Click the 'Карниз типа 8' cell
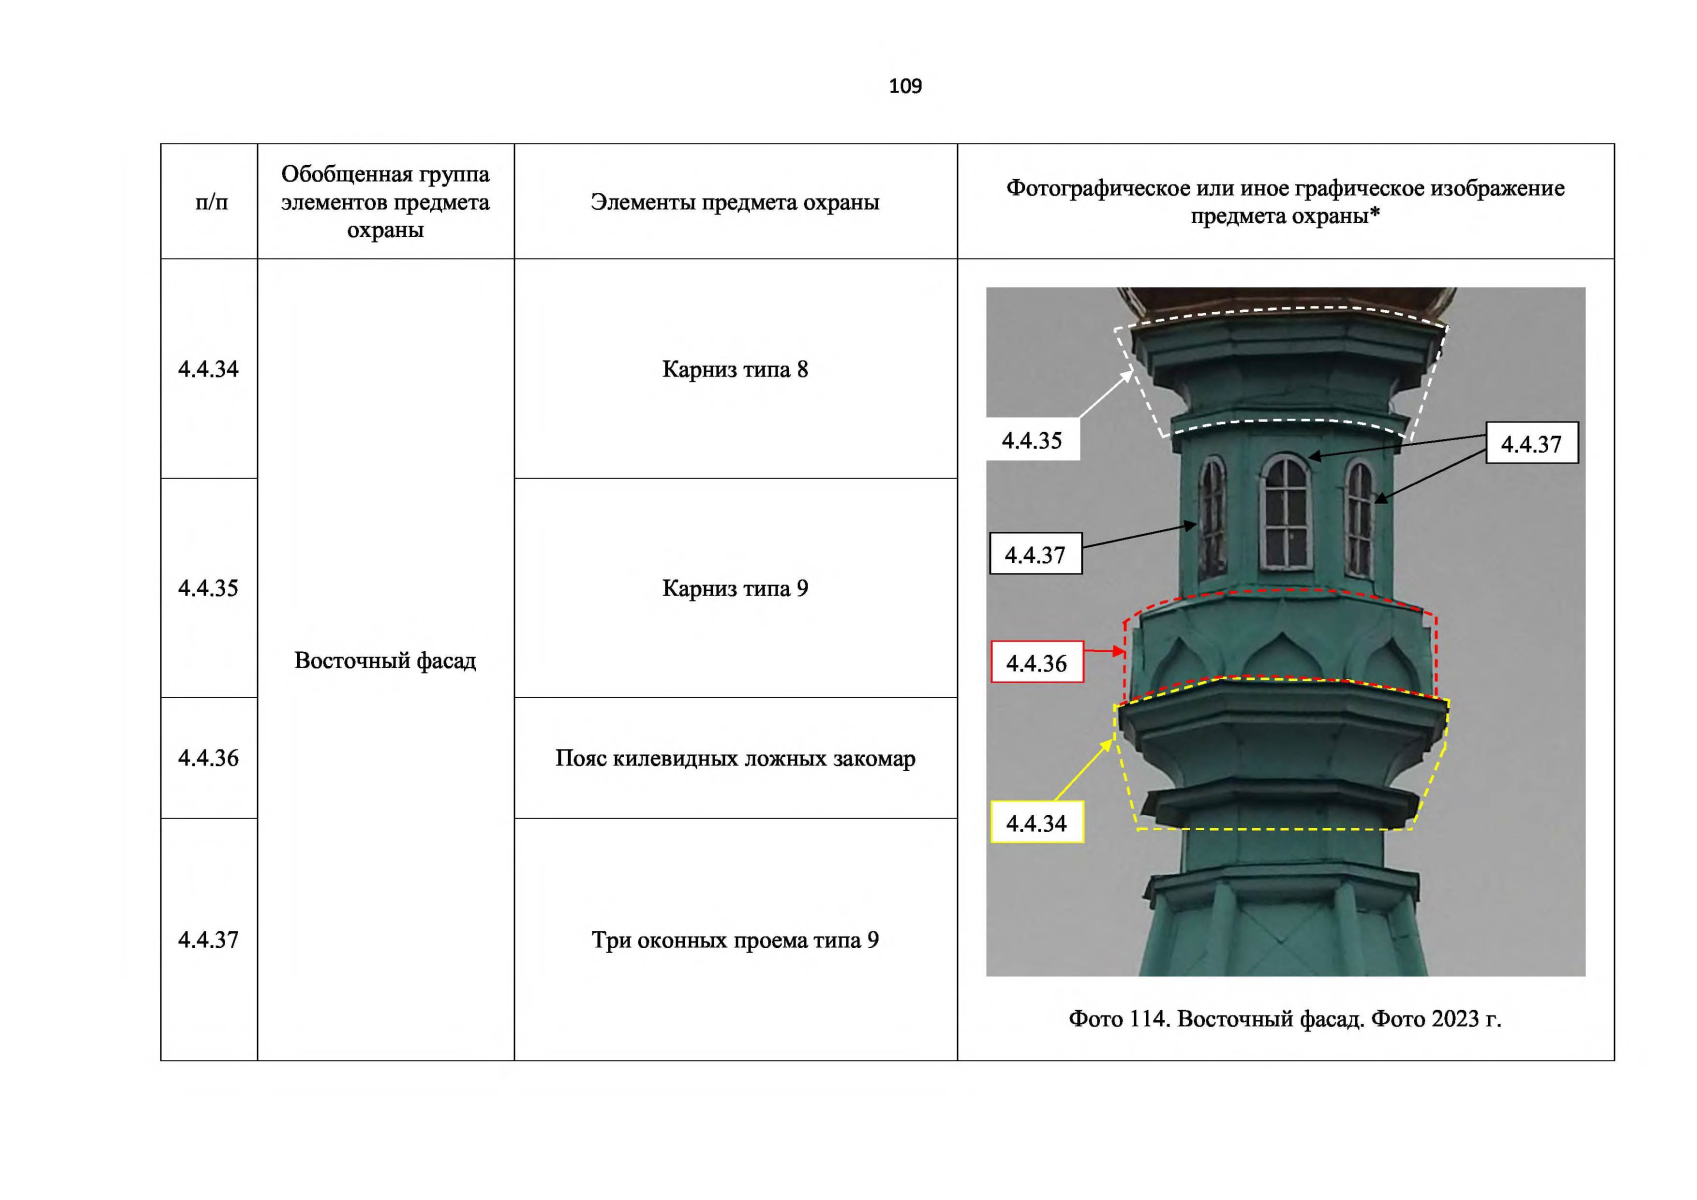This screenshot has width=1697, height=1200. pos(735,369)
